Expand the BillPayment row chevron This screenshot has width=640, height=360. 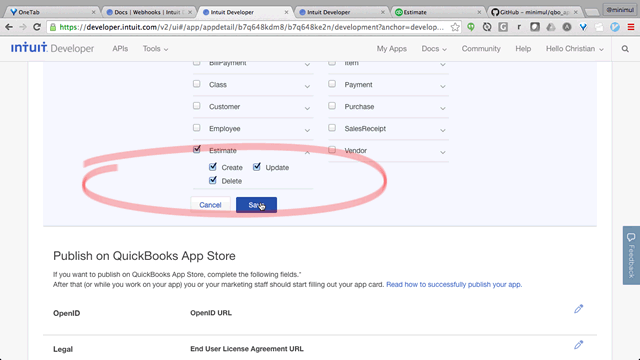pos(307,64)
